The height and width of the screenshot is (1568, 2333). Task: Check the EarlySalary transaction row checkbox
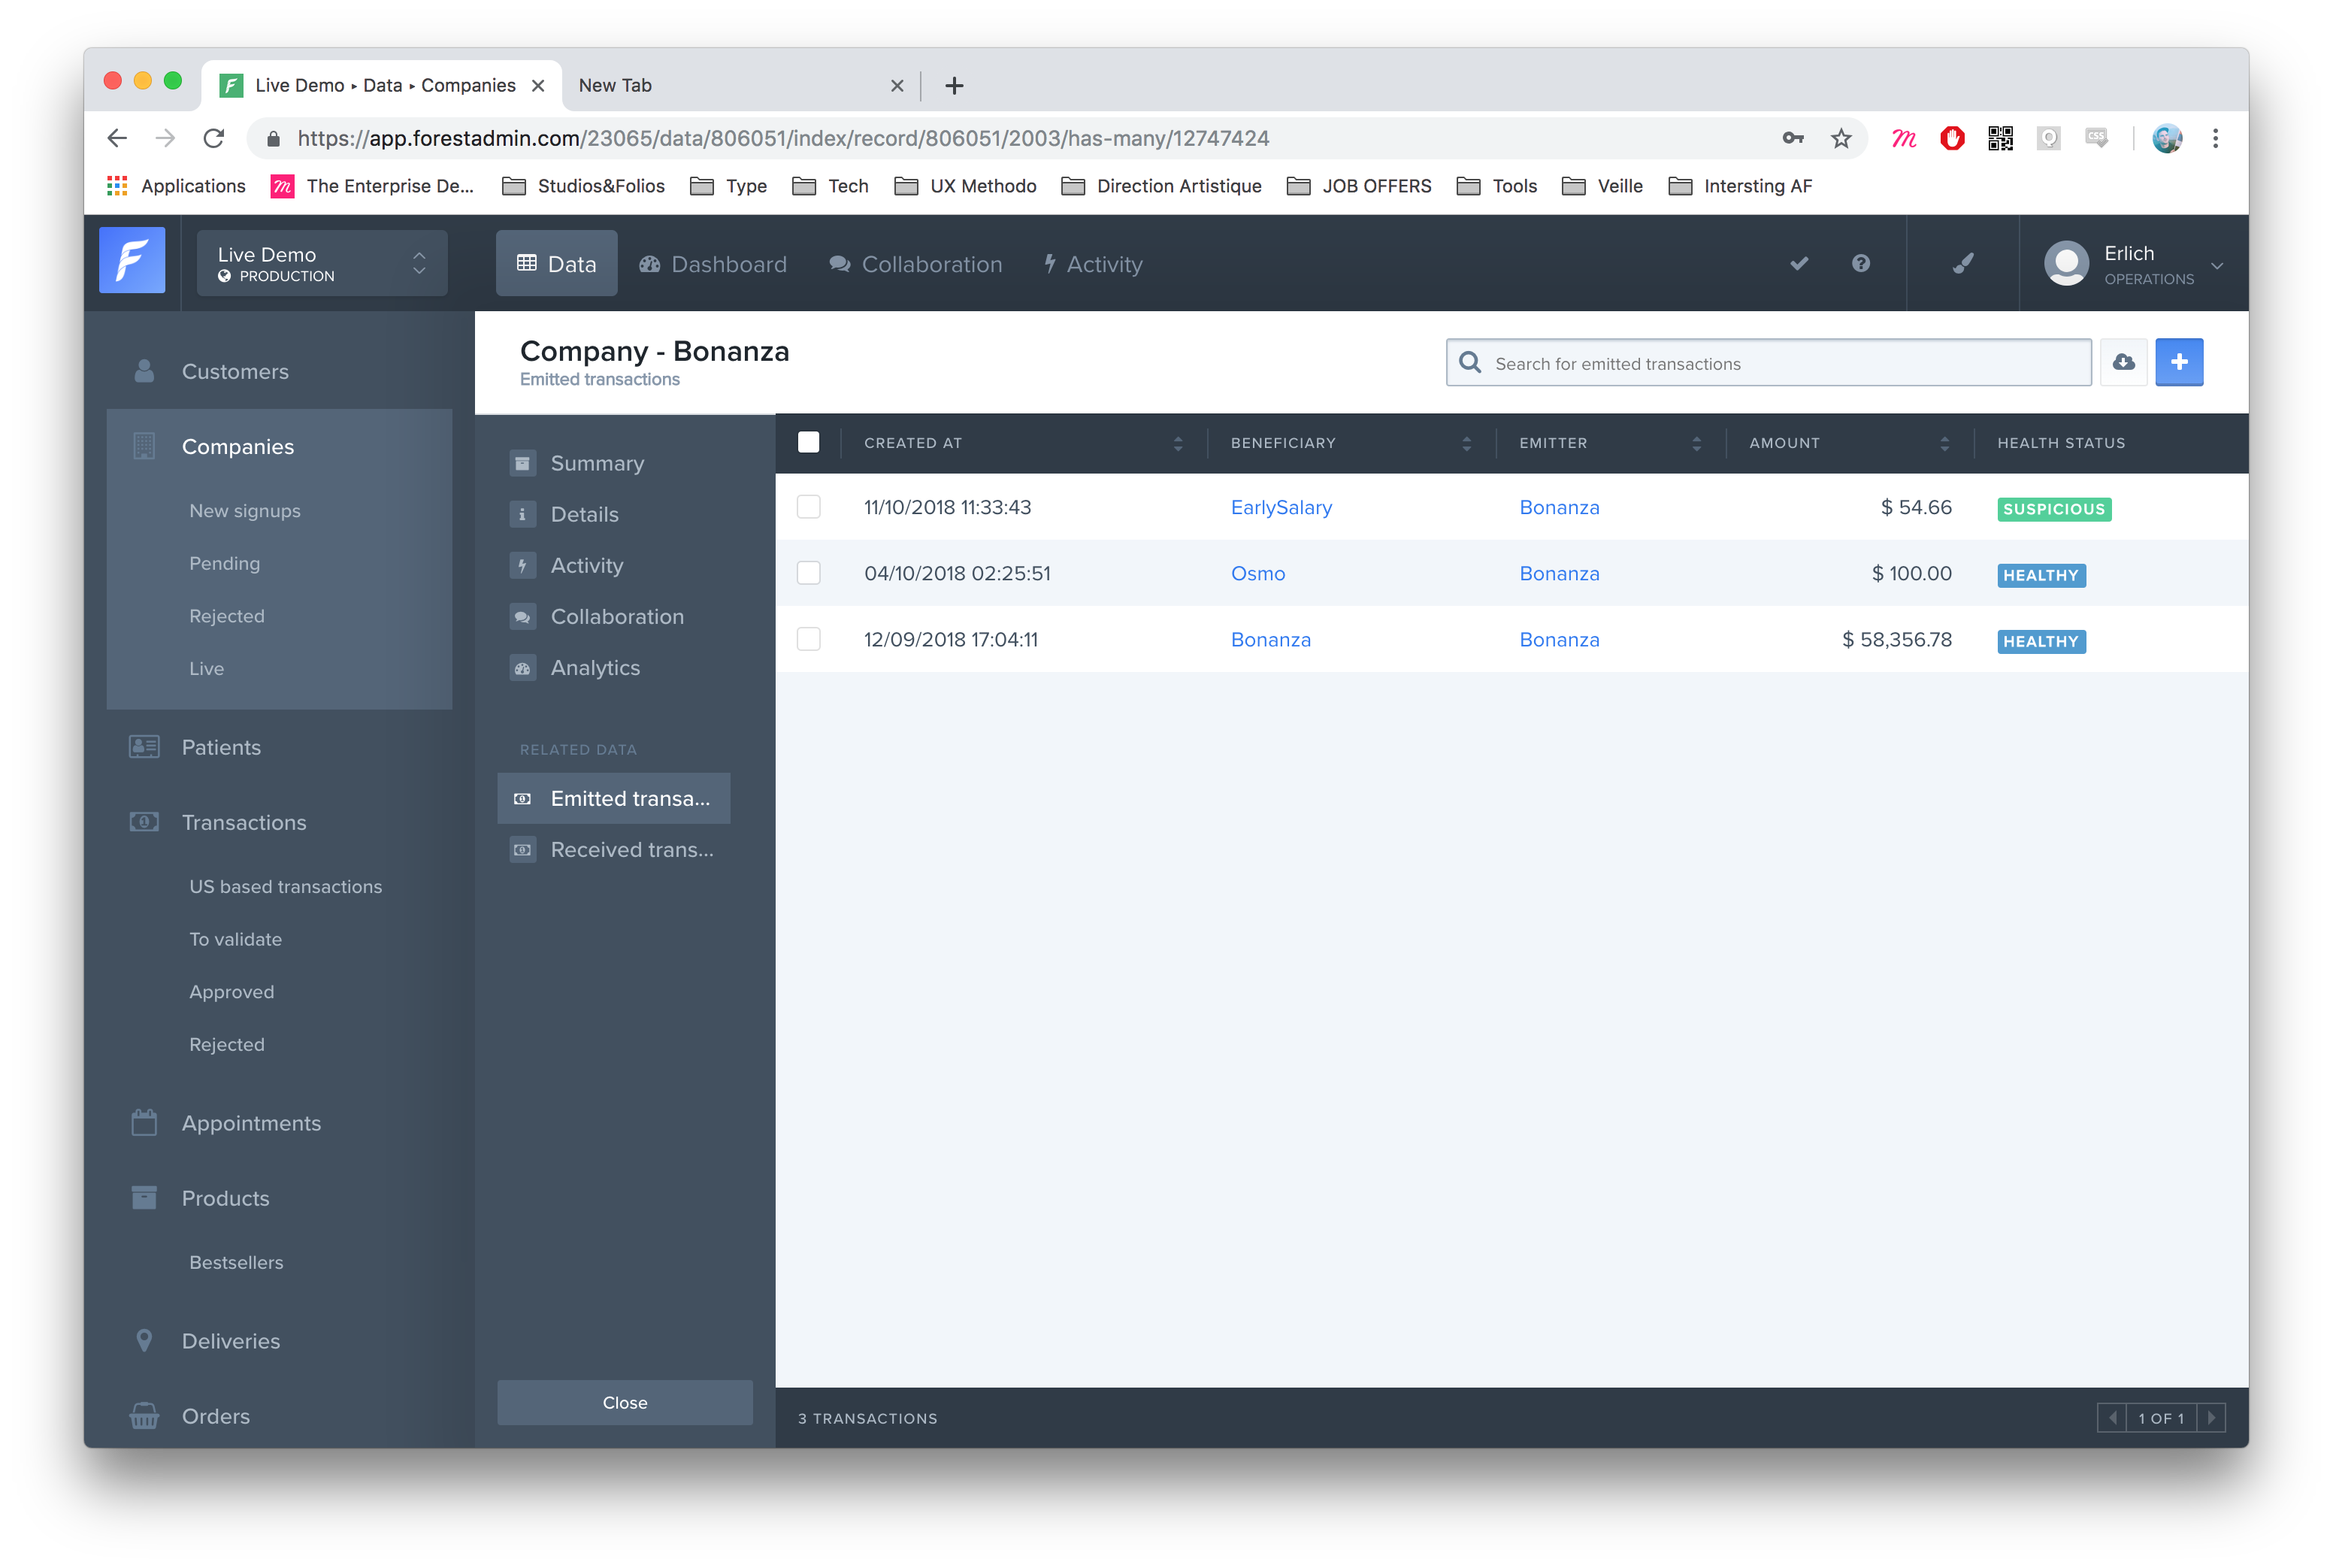click(x=809, y=507)
